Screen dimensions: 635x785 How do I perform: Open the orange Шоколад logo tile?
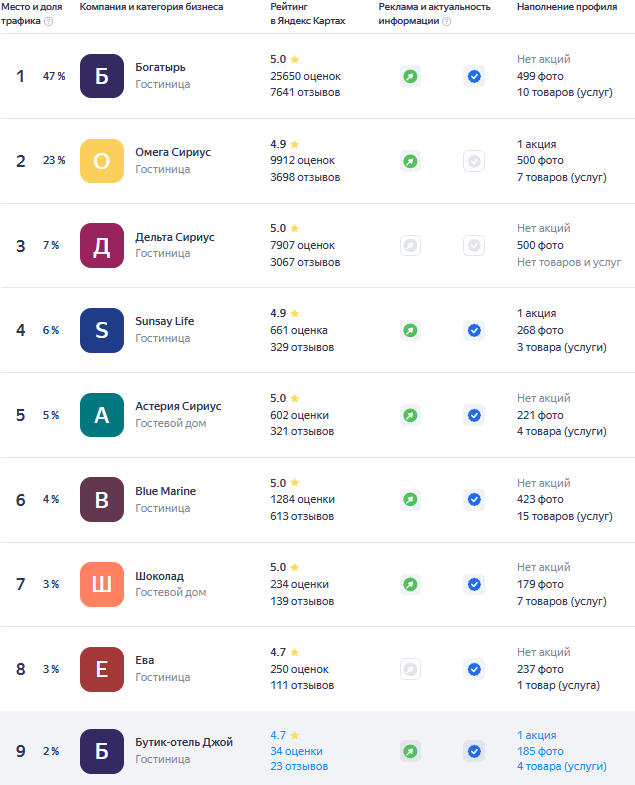102,584
